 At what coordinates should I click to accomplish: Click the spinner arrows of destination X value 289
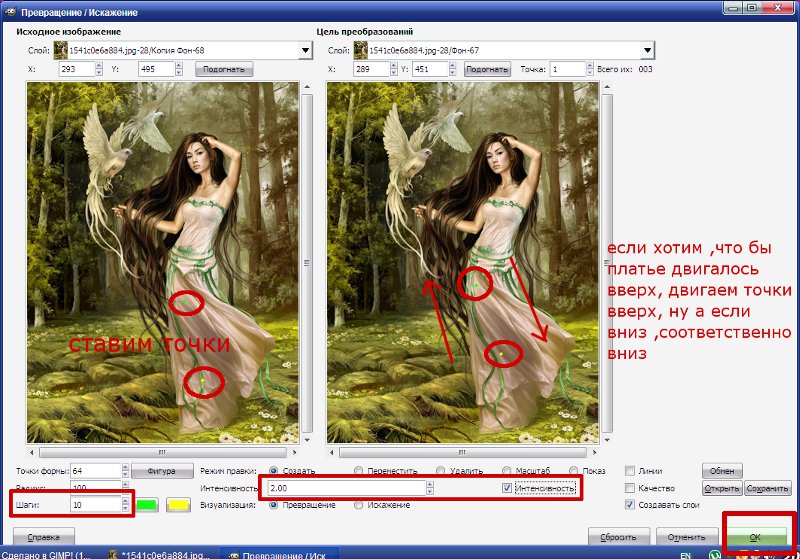point(393,69)
